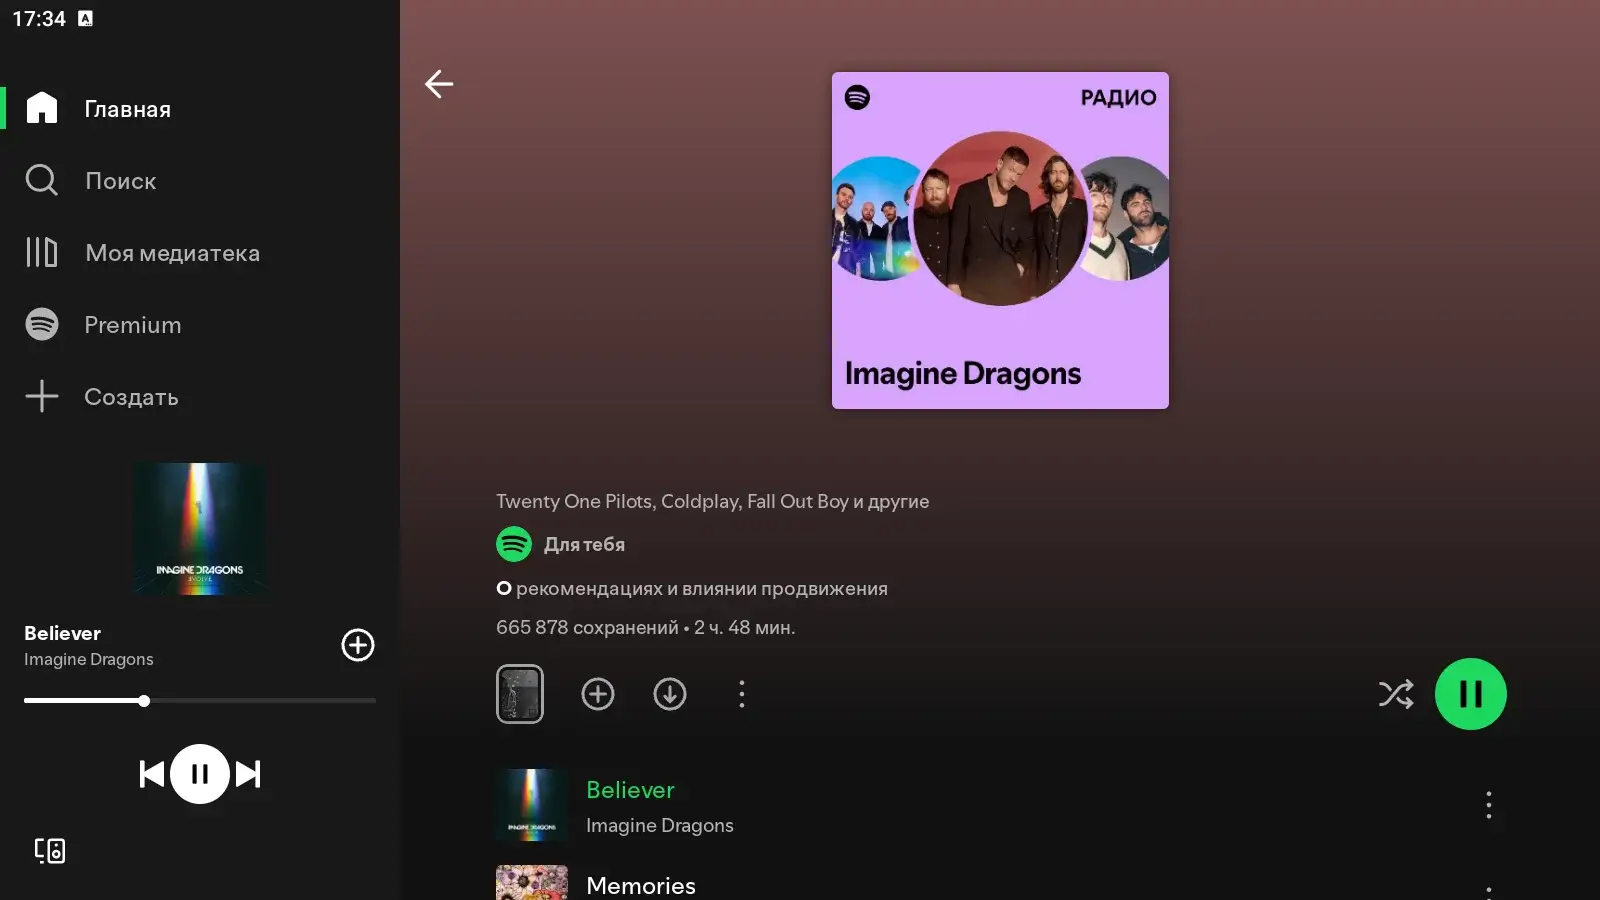Open the Search (Поиск) section
The width and height of the screenshot is (1600, 900).
120,181
